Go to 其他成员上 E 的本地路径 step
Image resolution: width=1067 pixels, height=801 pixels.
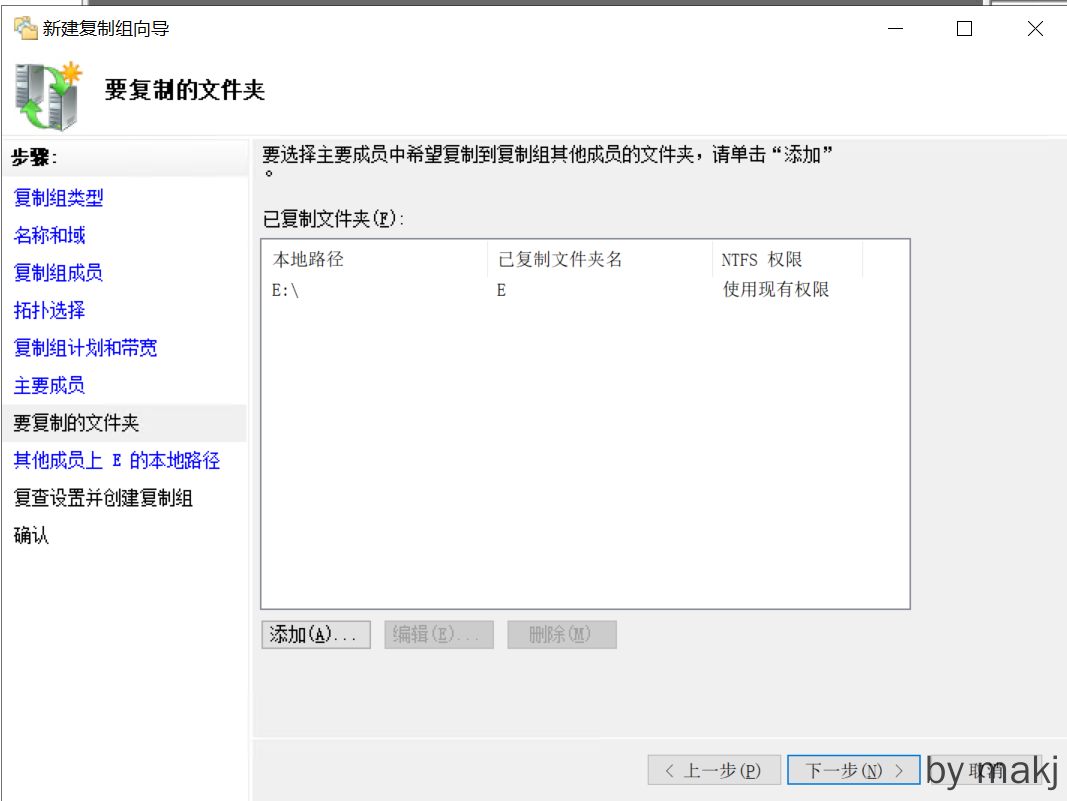click(x=116, y=461)
